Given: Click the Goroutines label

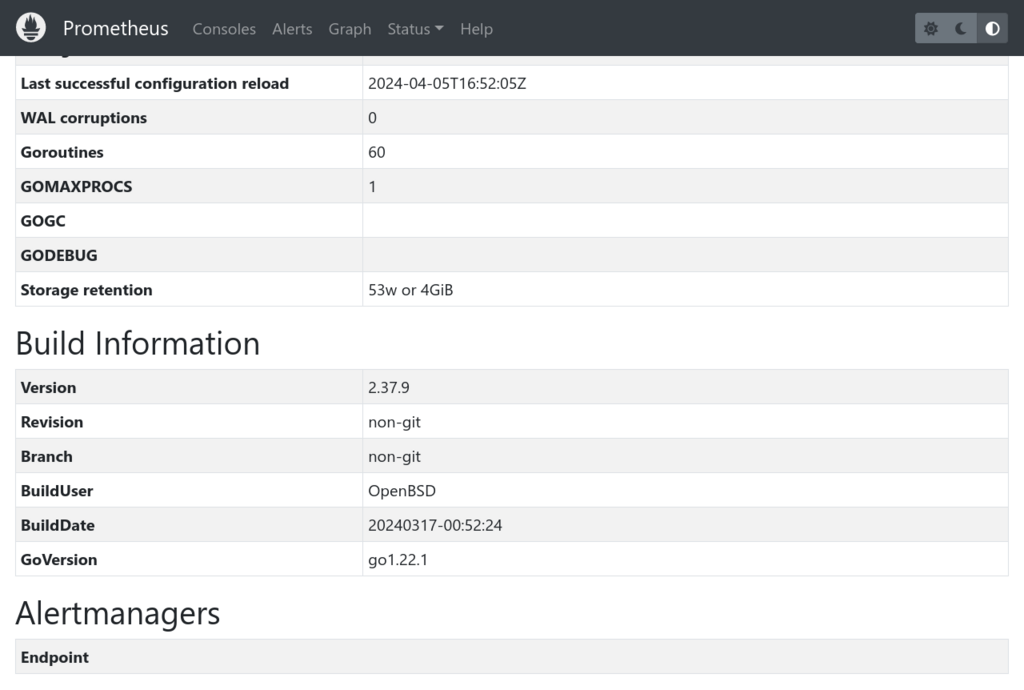Looking at the screenshot, I should 62,152.
